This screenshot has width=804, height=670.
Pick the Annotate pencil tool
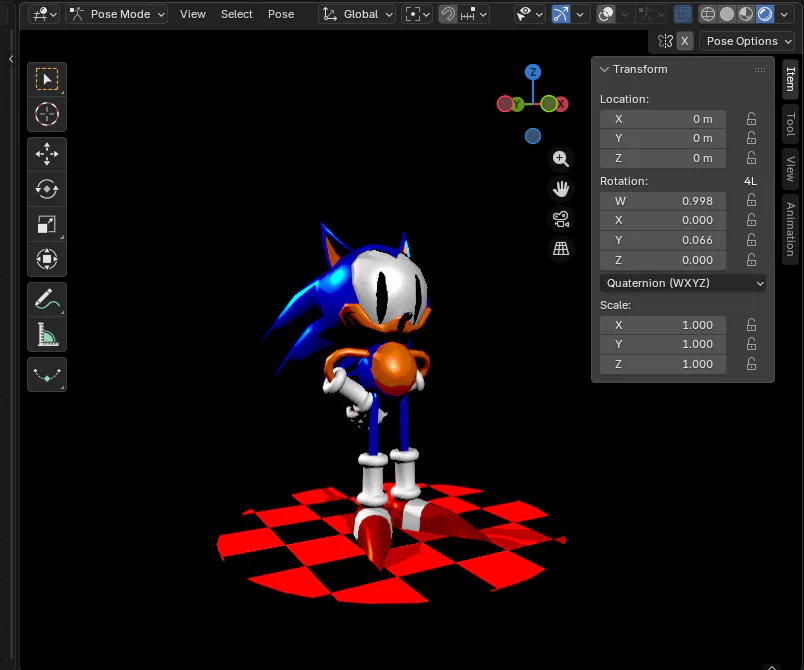[47, 299]
